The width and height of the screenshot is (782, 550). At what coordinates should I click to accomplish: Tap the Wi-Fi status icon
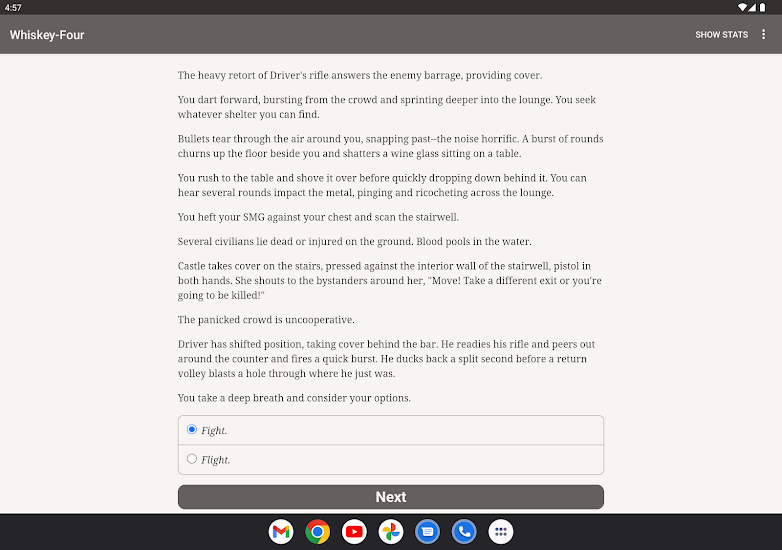[744, 7]
